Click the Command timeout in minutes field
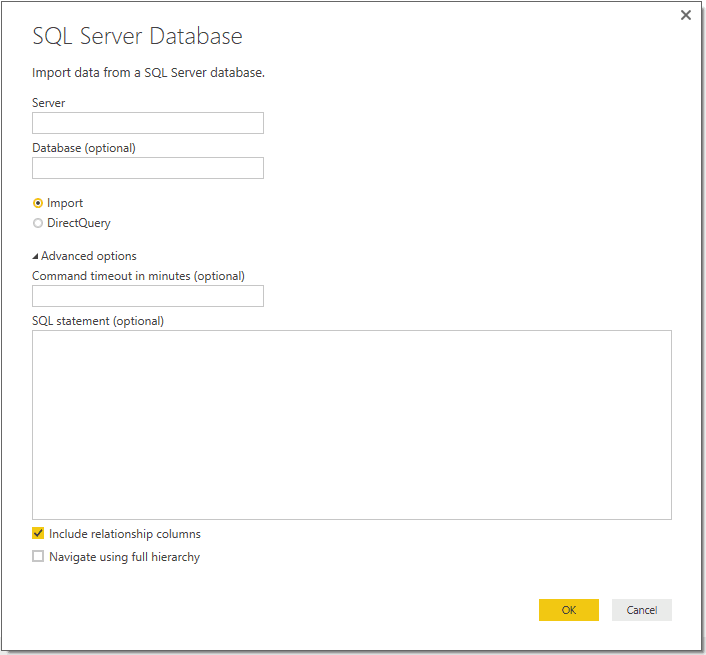The height and width of the screenshot is (655, 706). pyautogui.click(x=148, y=296)
